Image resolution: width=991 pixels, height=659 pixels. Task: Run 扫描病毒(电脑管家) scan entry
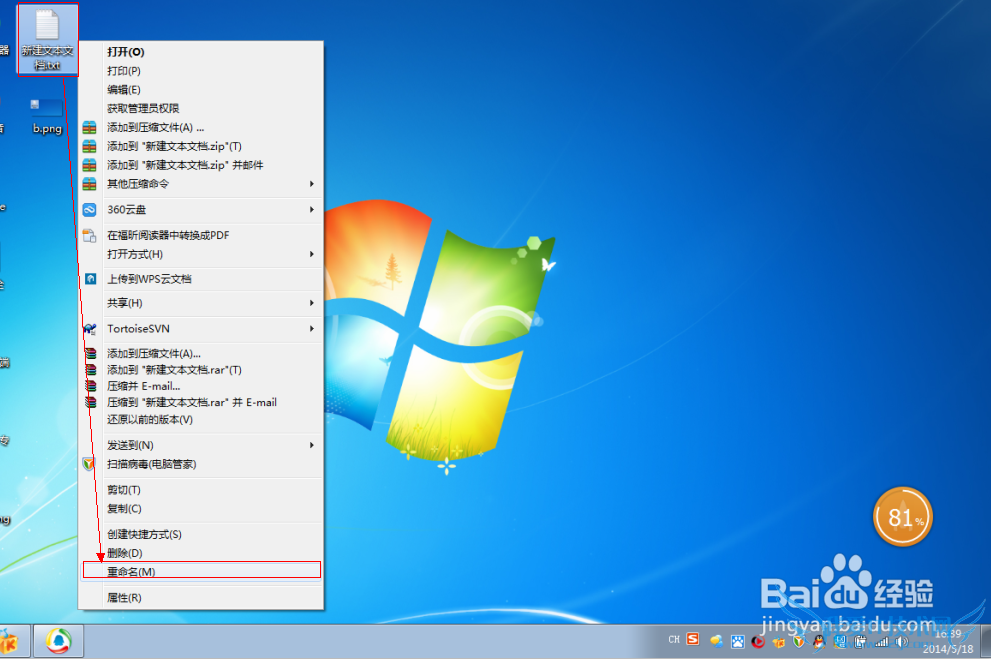201,464
